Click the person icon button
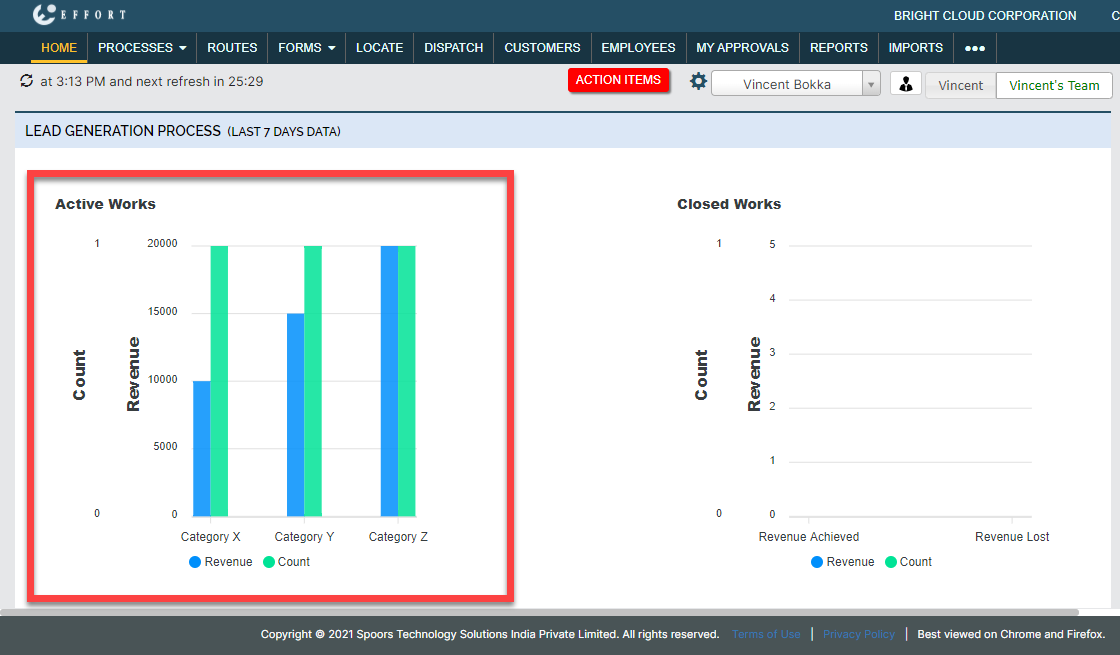The width and height of the screenshot is (1120, 655). click(x=905, y=85)
